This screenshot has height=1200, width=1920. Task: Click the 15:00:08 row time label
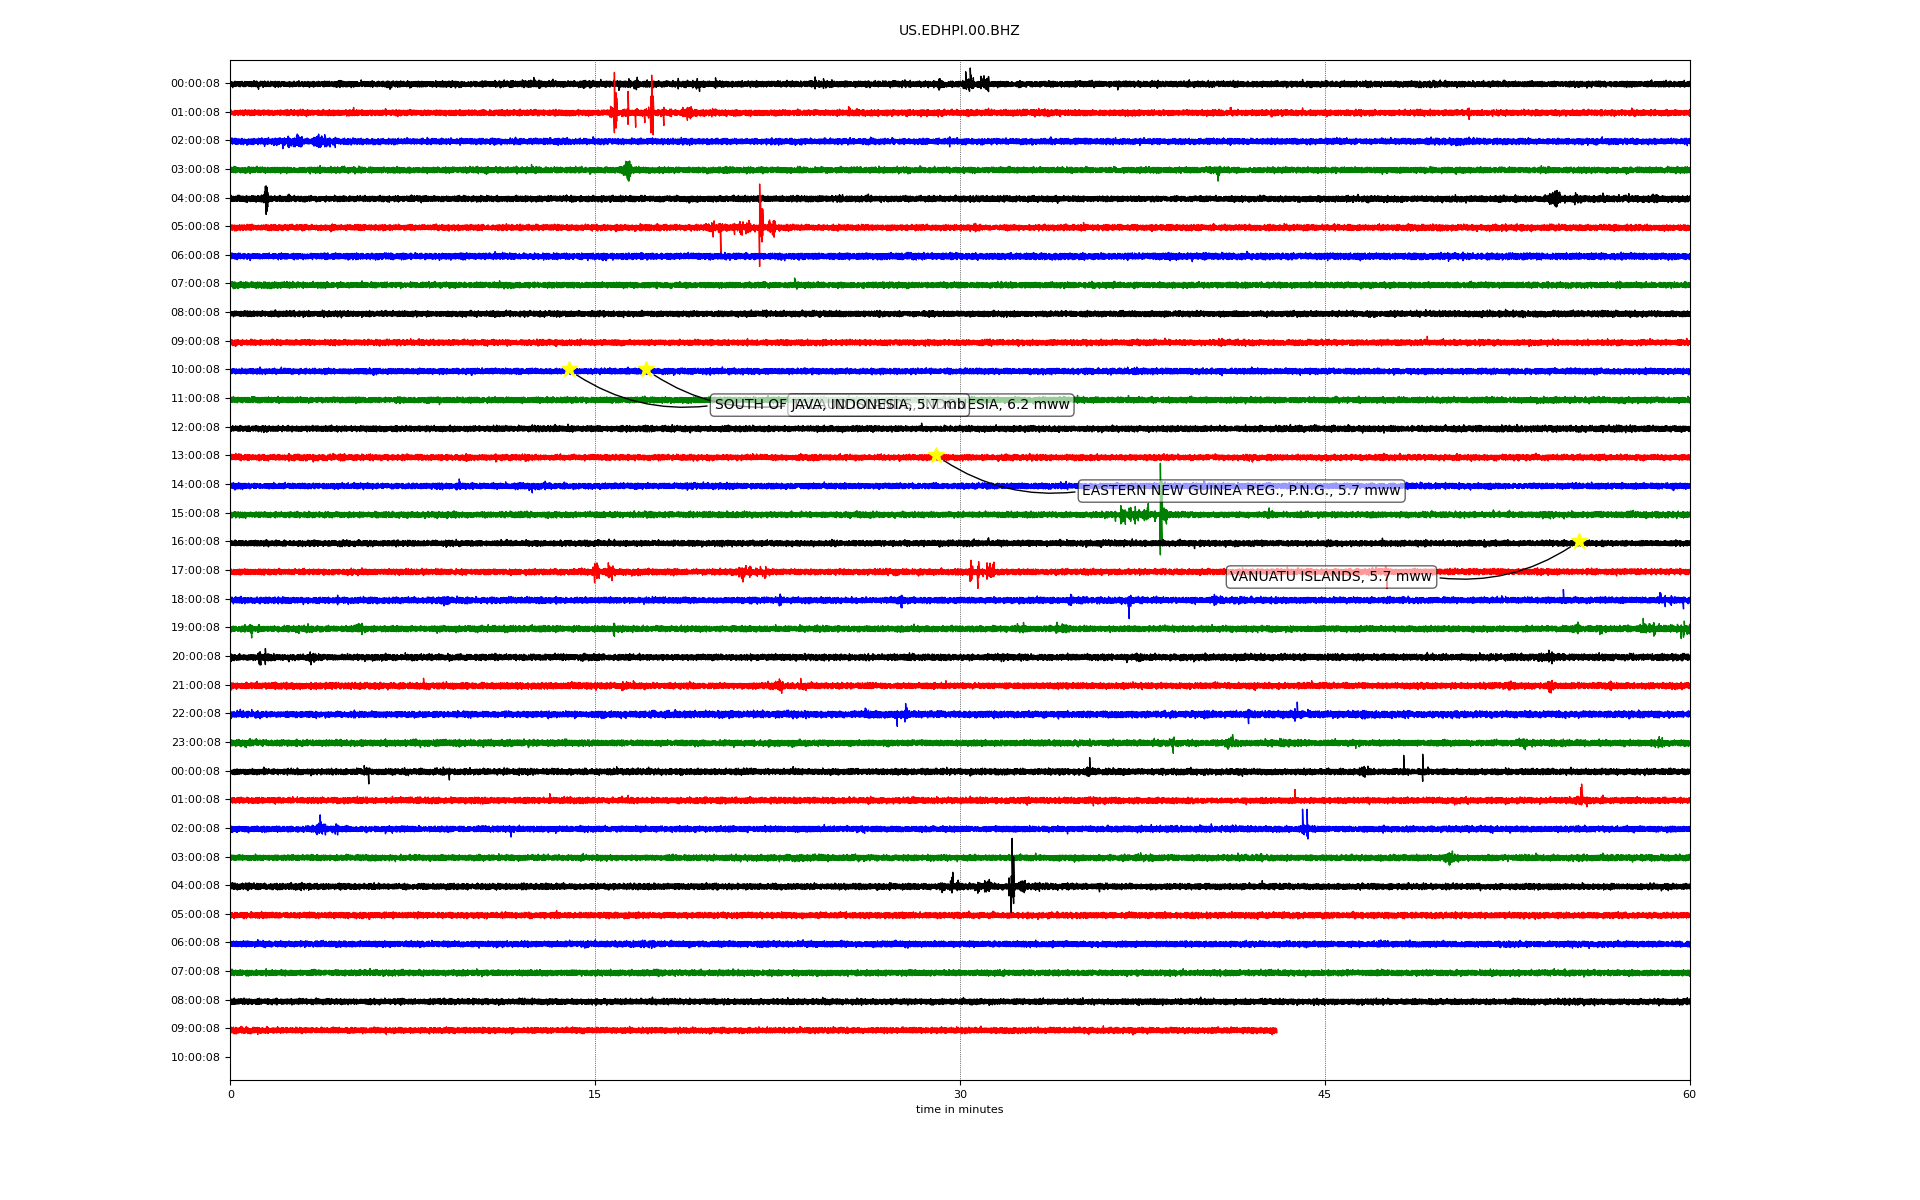pos(195,514)
